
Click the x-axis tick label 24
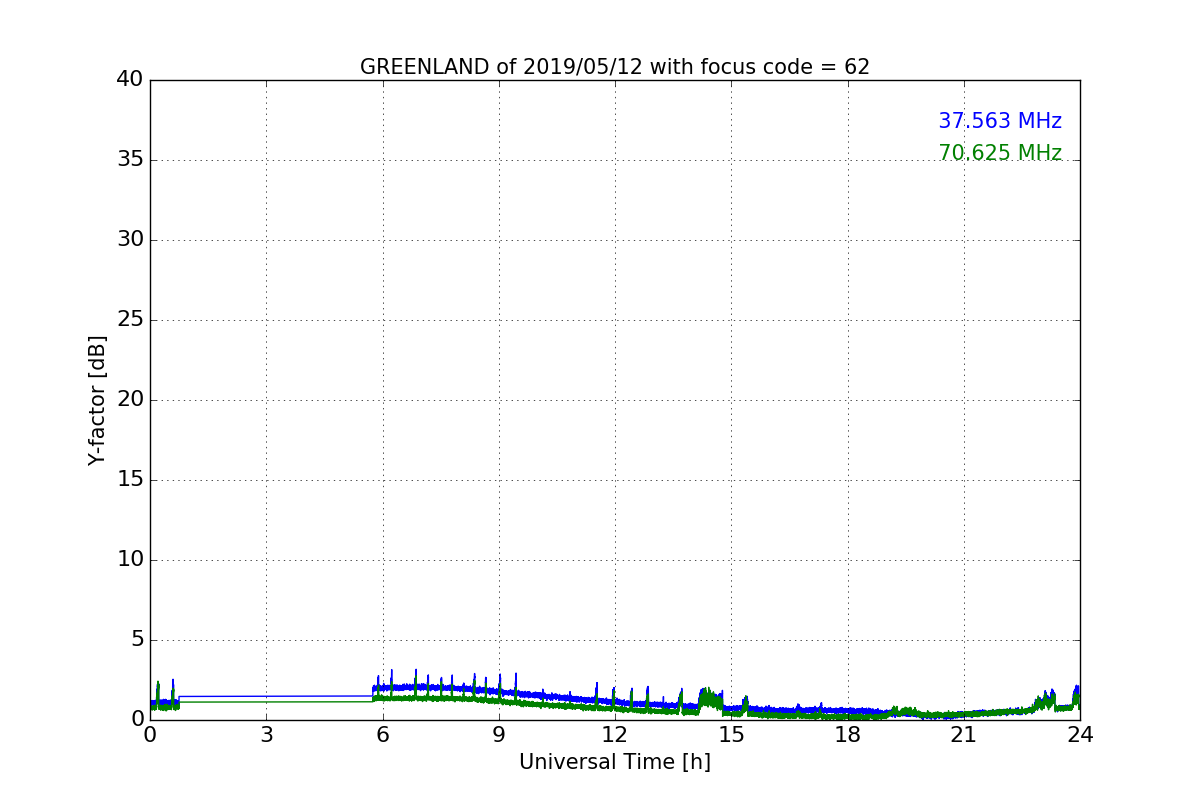pos(1080,735)
